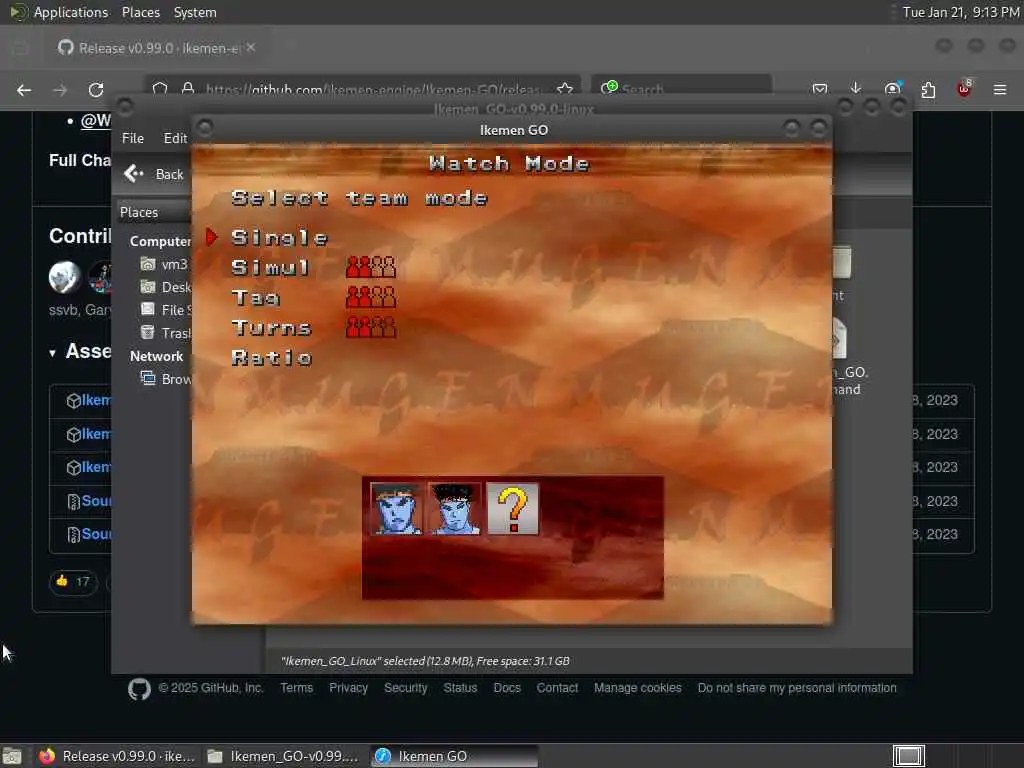Open the File menu in file manager
This screenshot has width=1024, height=768.
pos(133,138)
